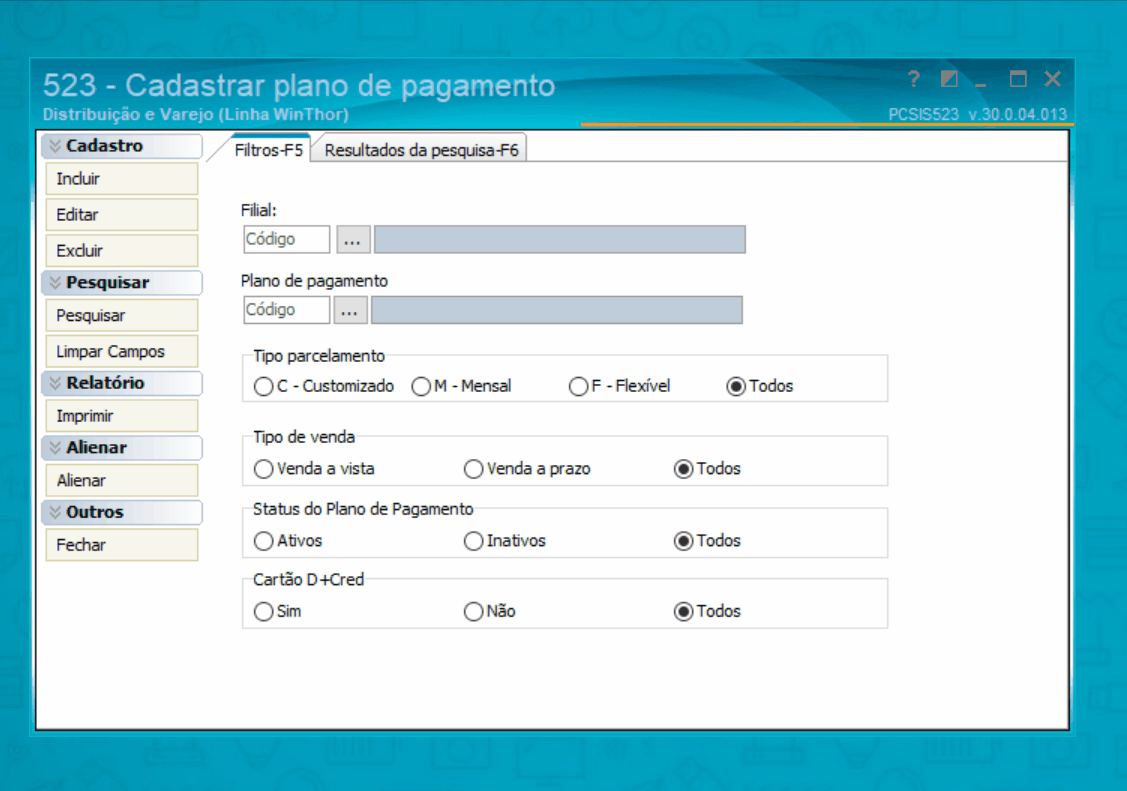This screenshot has height=791, width=1127.
Task: Select C - Customizado radio button
Action: coord(264,387)
